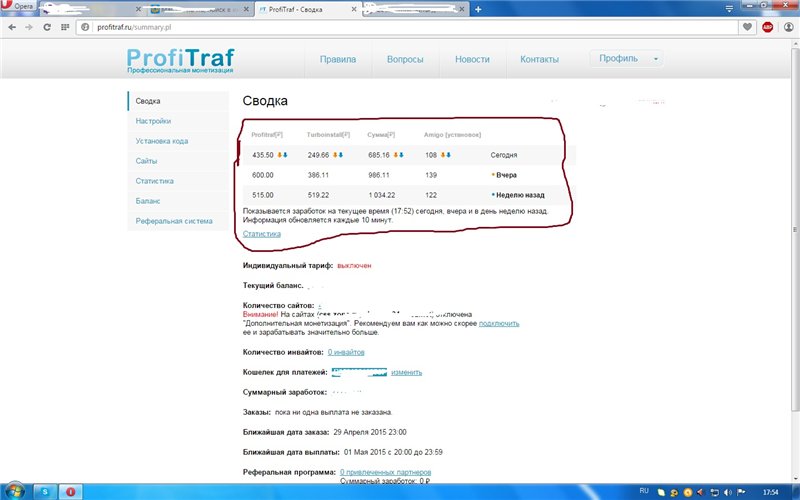This screenshot has width=800, height=500.
Task: Open Реферальная система in the sidebar
Action: pos(178,221)
